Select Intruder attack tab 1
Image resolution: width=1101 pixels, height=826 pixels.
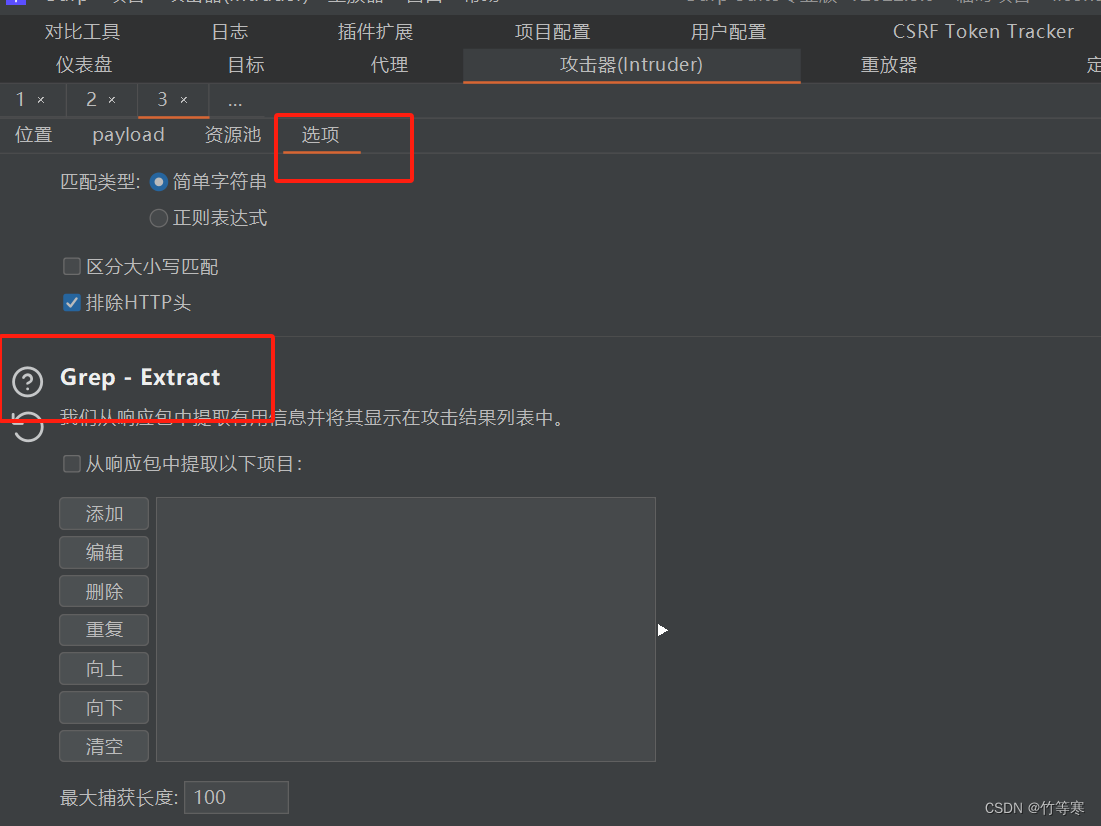[20, 100]
